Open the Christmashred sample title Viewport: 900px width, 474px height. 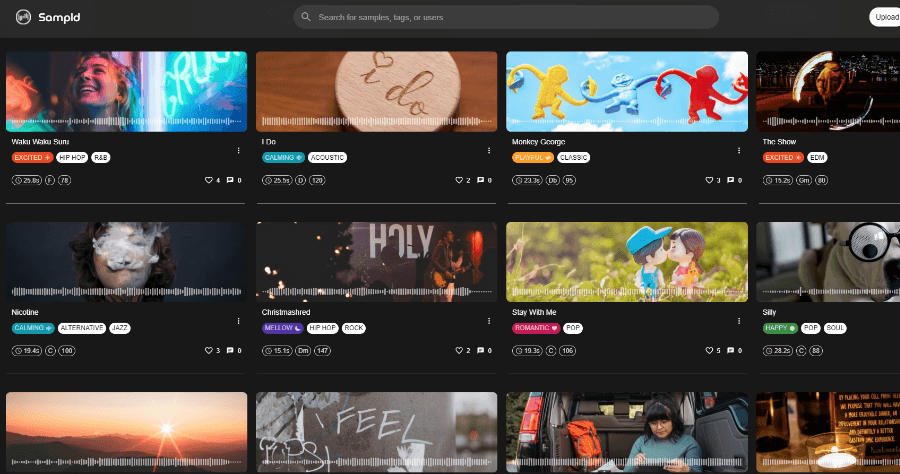click(286, 312)
